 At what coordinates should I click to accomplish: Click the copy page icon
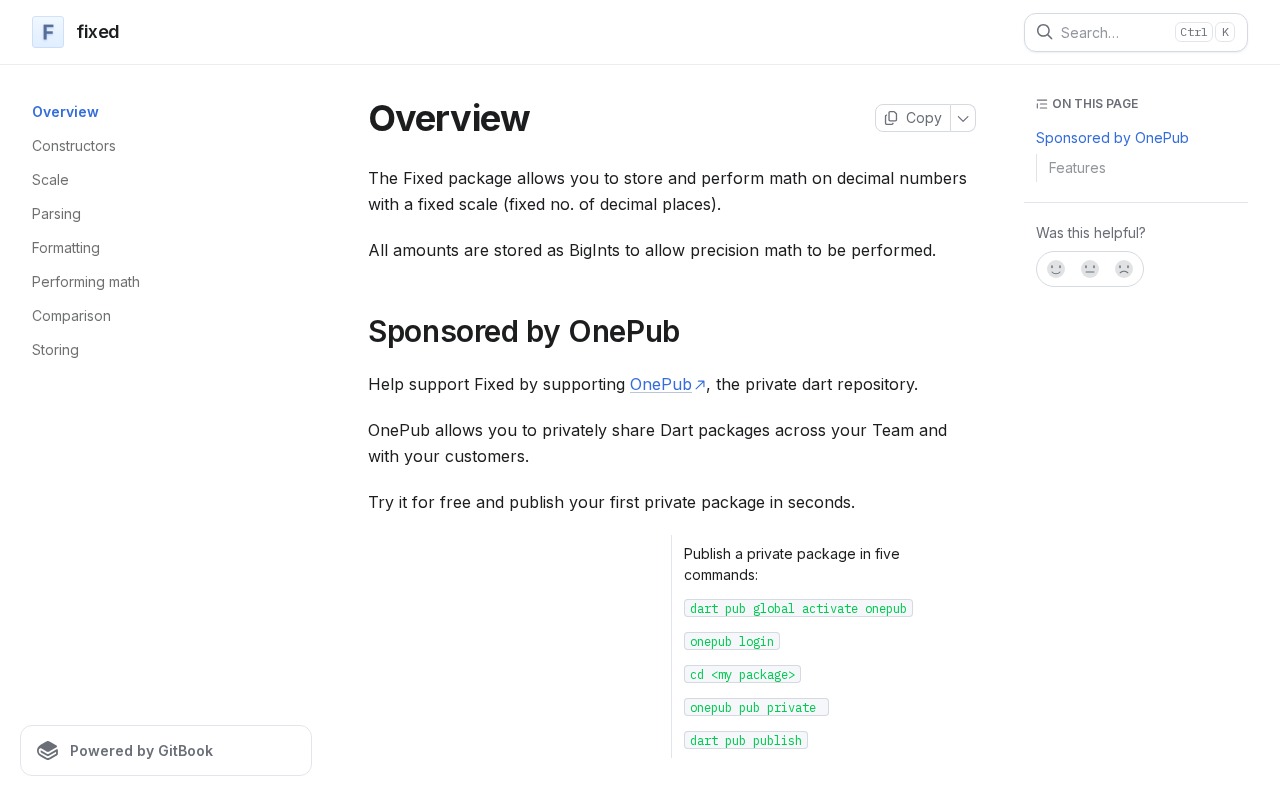(x=891, y=118)
